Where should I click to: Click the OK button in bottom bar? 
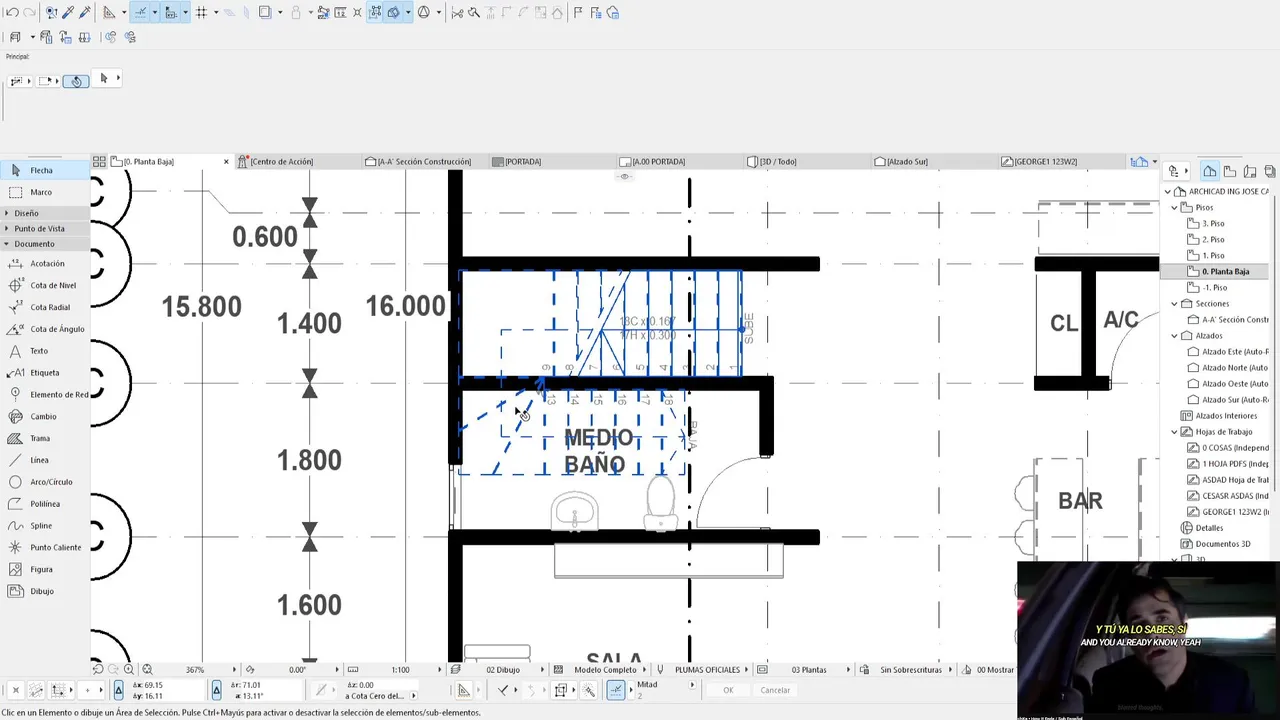pos(728,690)
